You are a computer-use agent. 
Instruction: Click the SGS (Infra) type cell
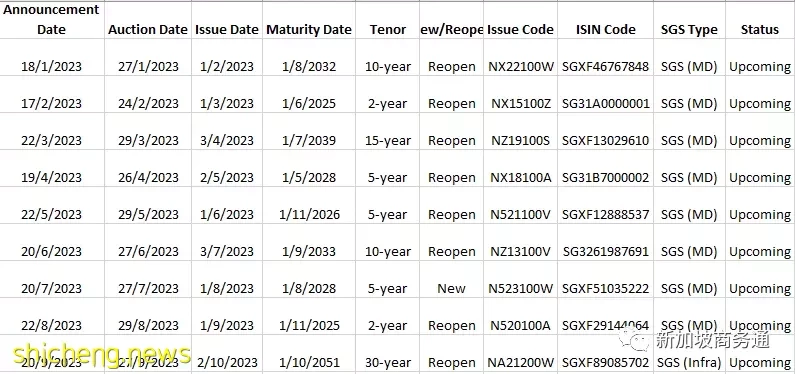point(689,354)
